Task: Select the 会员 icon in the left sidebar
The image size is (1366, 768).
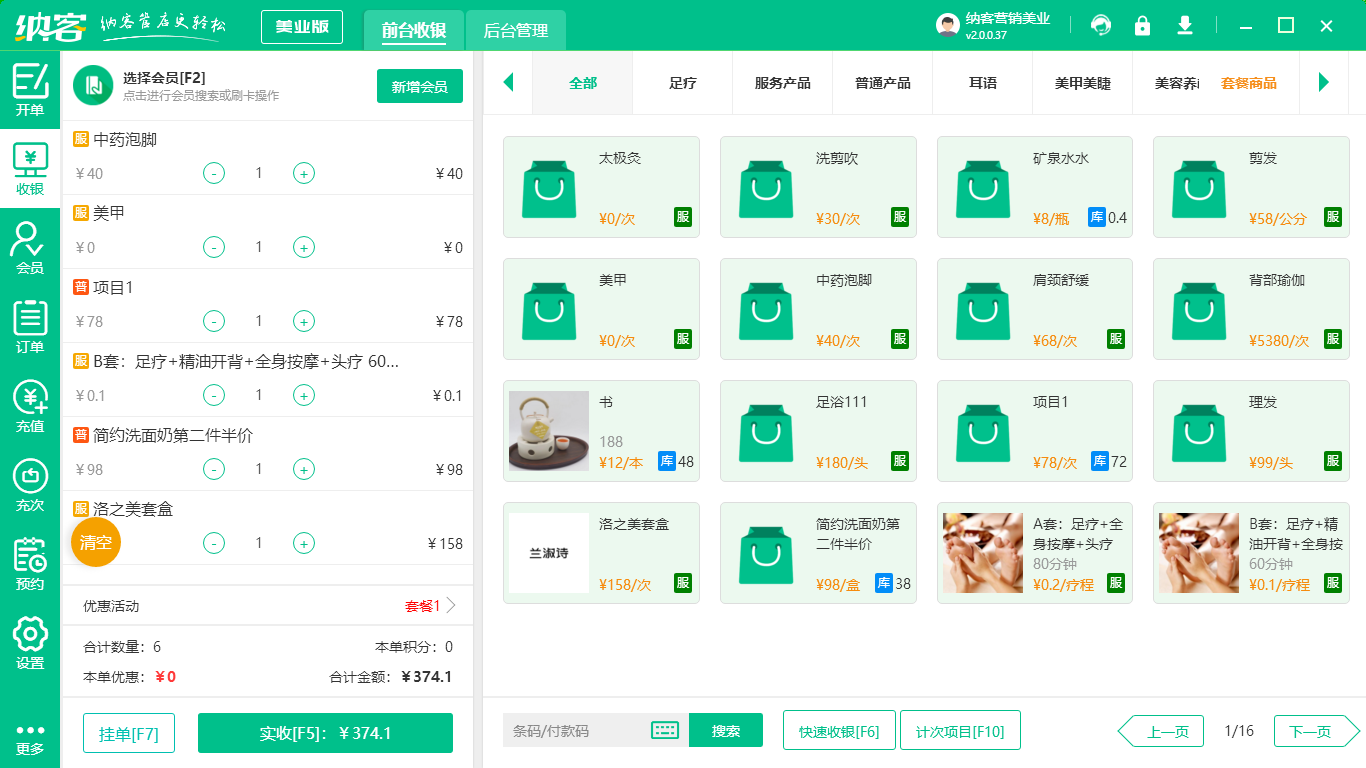Action: click(29, 245)
